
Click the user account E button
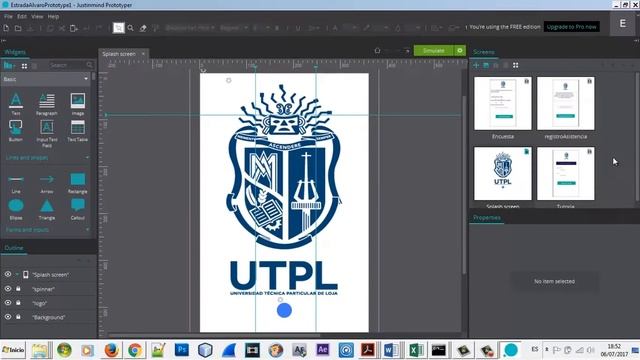coord(623,23)
